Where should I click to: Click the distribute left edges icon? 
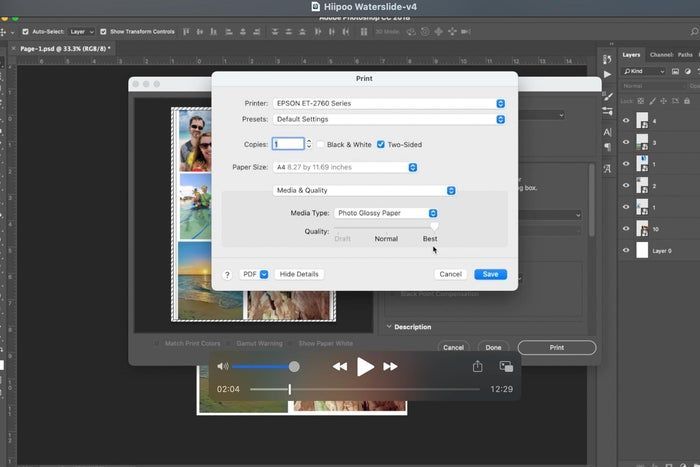(x=318, y=32)
